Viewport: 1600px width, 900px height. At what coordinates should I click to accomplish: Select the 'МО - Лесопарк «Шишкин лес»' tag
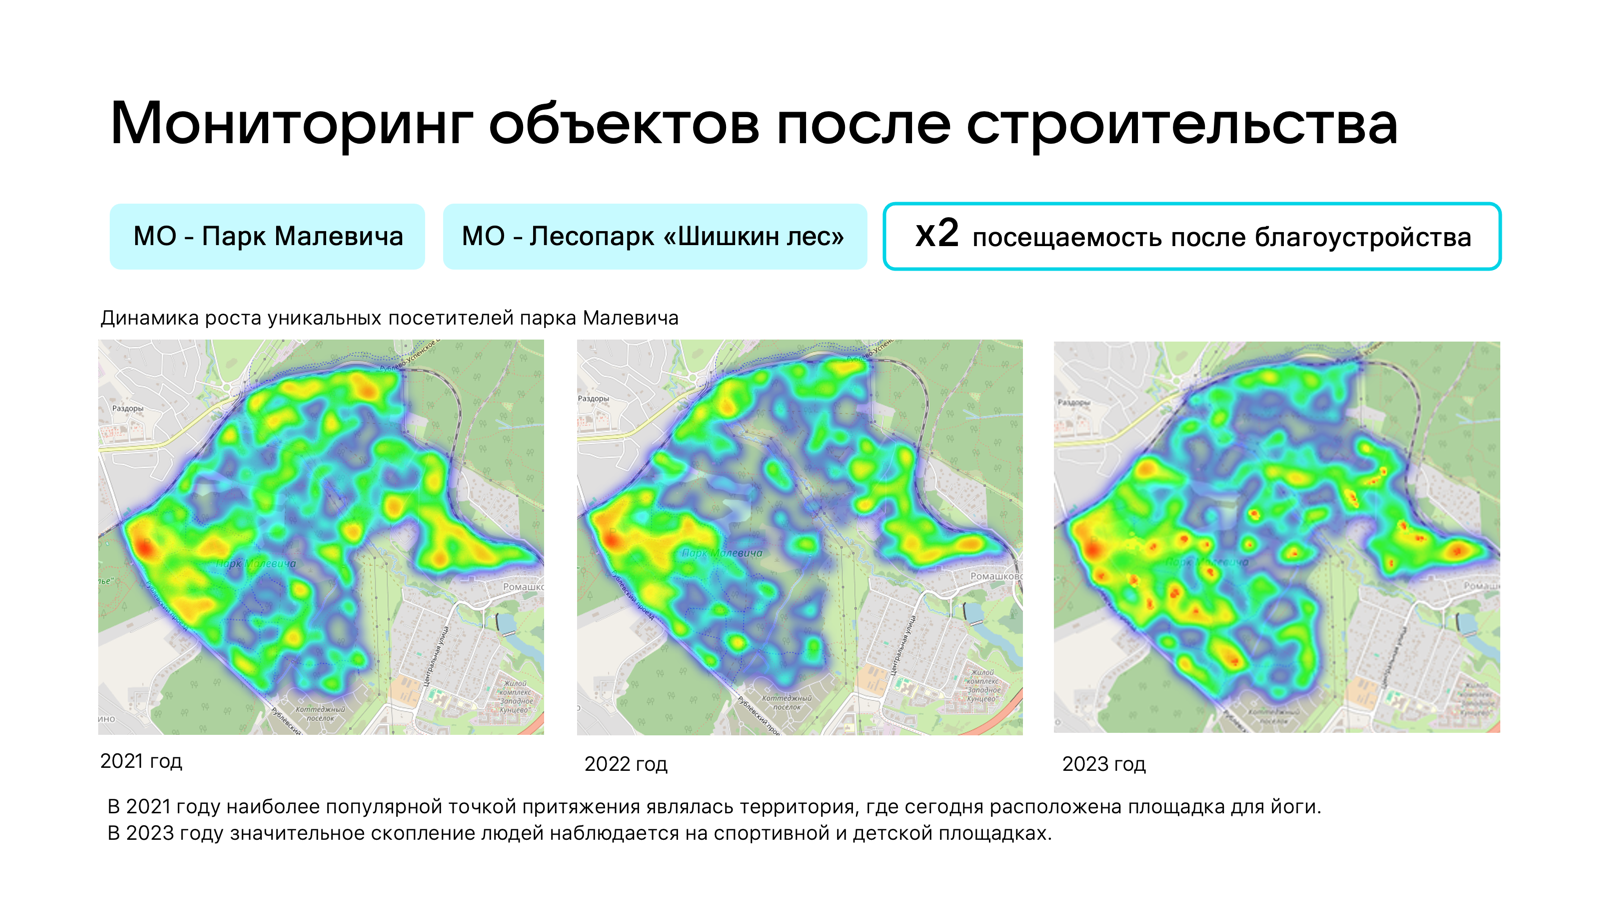[x=654, y=237]
